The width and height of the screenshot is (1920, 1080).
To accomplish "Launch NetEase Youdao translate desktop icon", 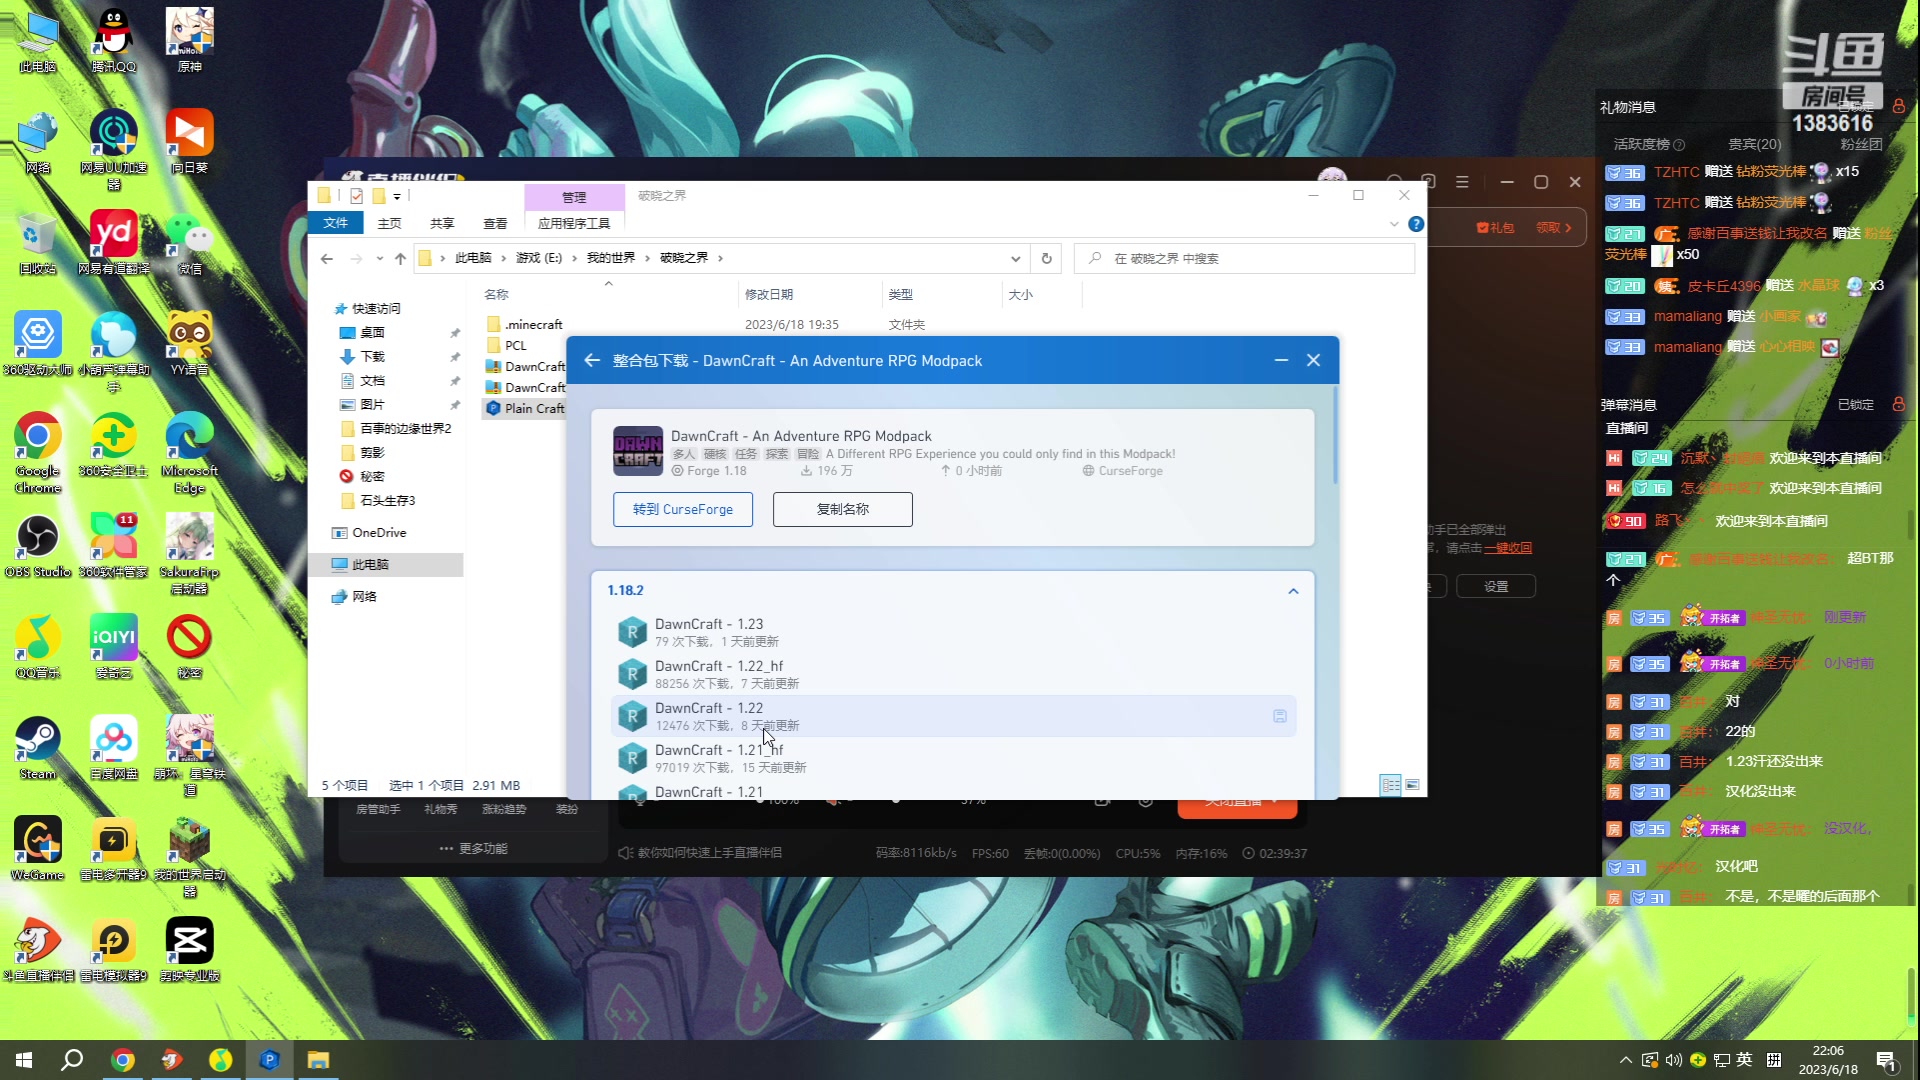I will [x=114, y=242].
